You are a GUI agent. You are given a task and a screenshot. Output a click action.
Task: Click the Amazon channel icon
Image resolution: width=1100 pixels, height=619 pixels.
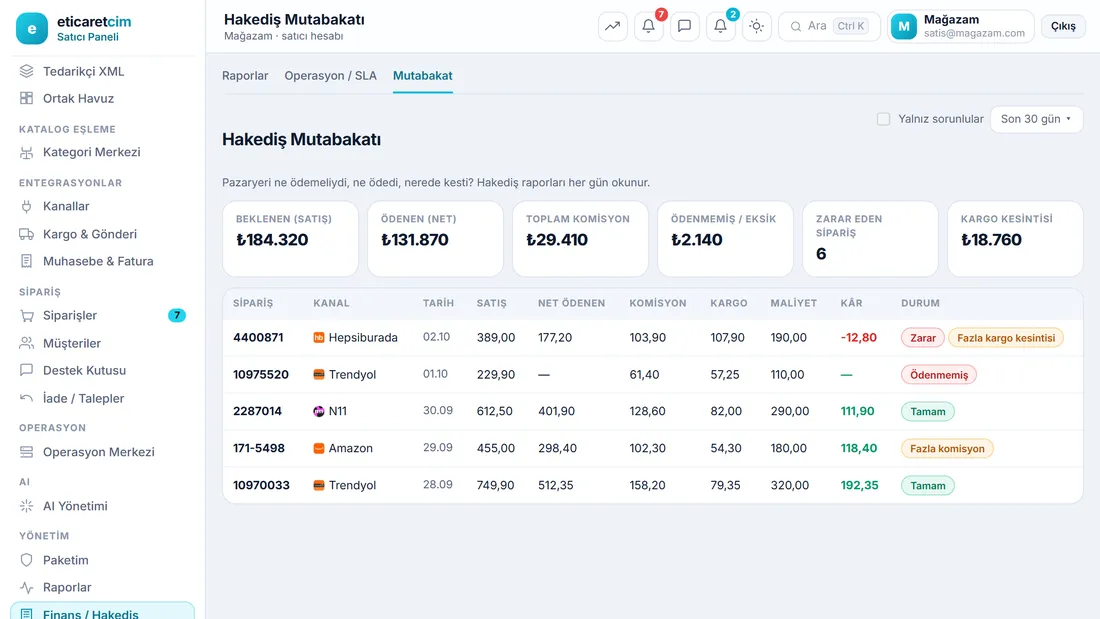coord(318,448)
